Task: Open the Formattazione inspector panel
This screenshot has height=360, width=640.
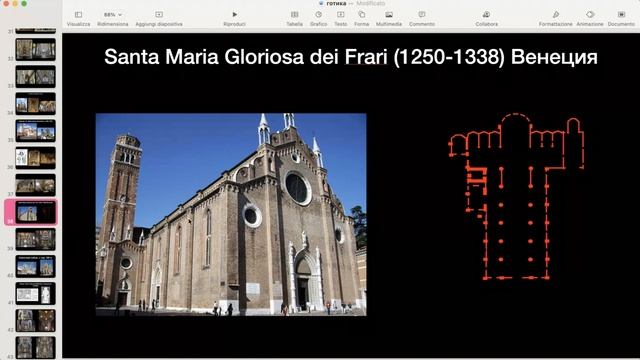Action: [556, 15]
